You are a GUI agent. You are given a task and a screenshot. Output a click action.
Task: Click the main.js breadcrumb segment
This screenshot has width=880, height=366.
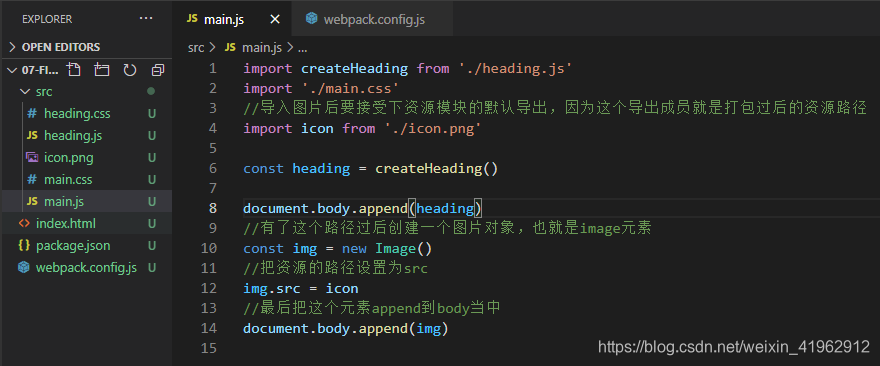(262, 48)
